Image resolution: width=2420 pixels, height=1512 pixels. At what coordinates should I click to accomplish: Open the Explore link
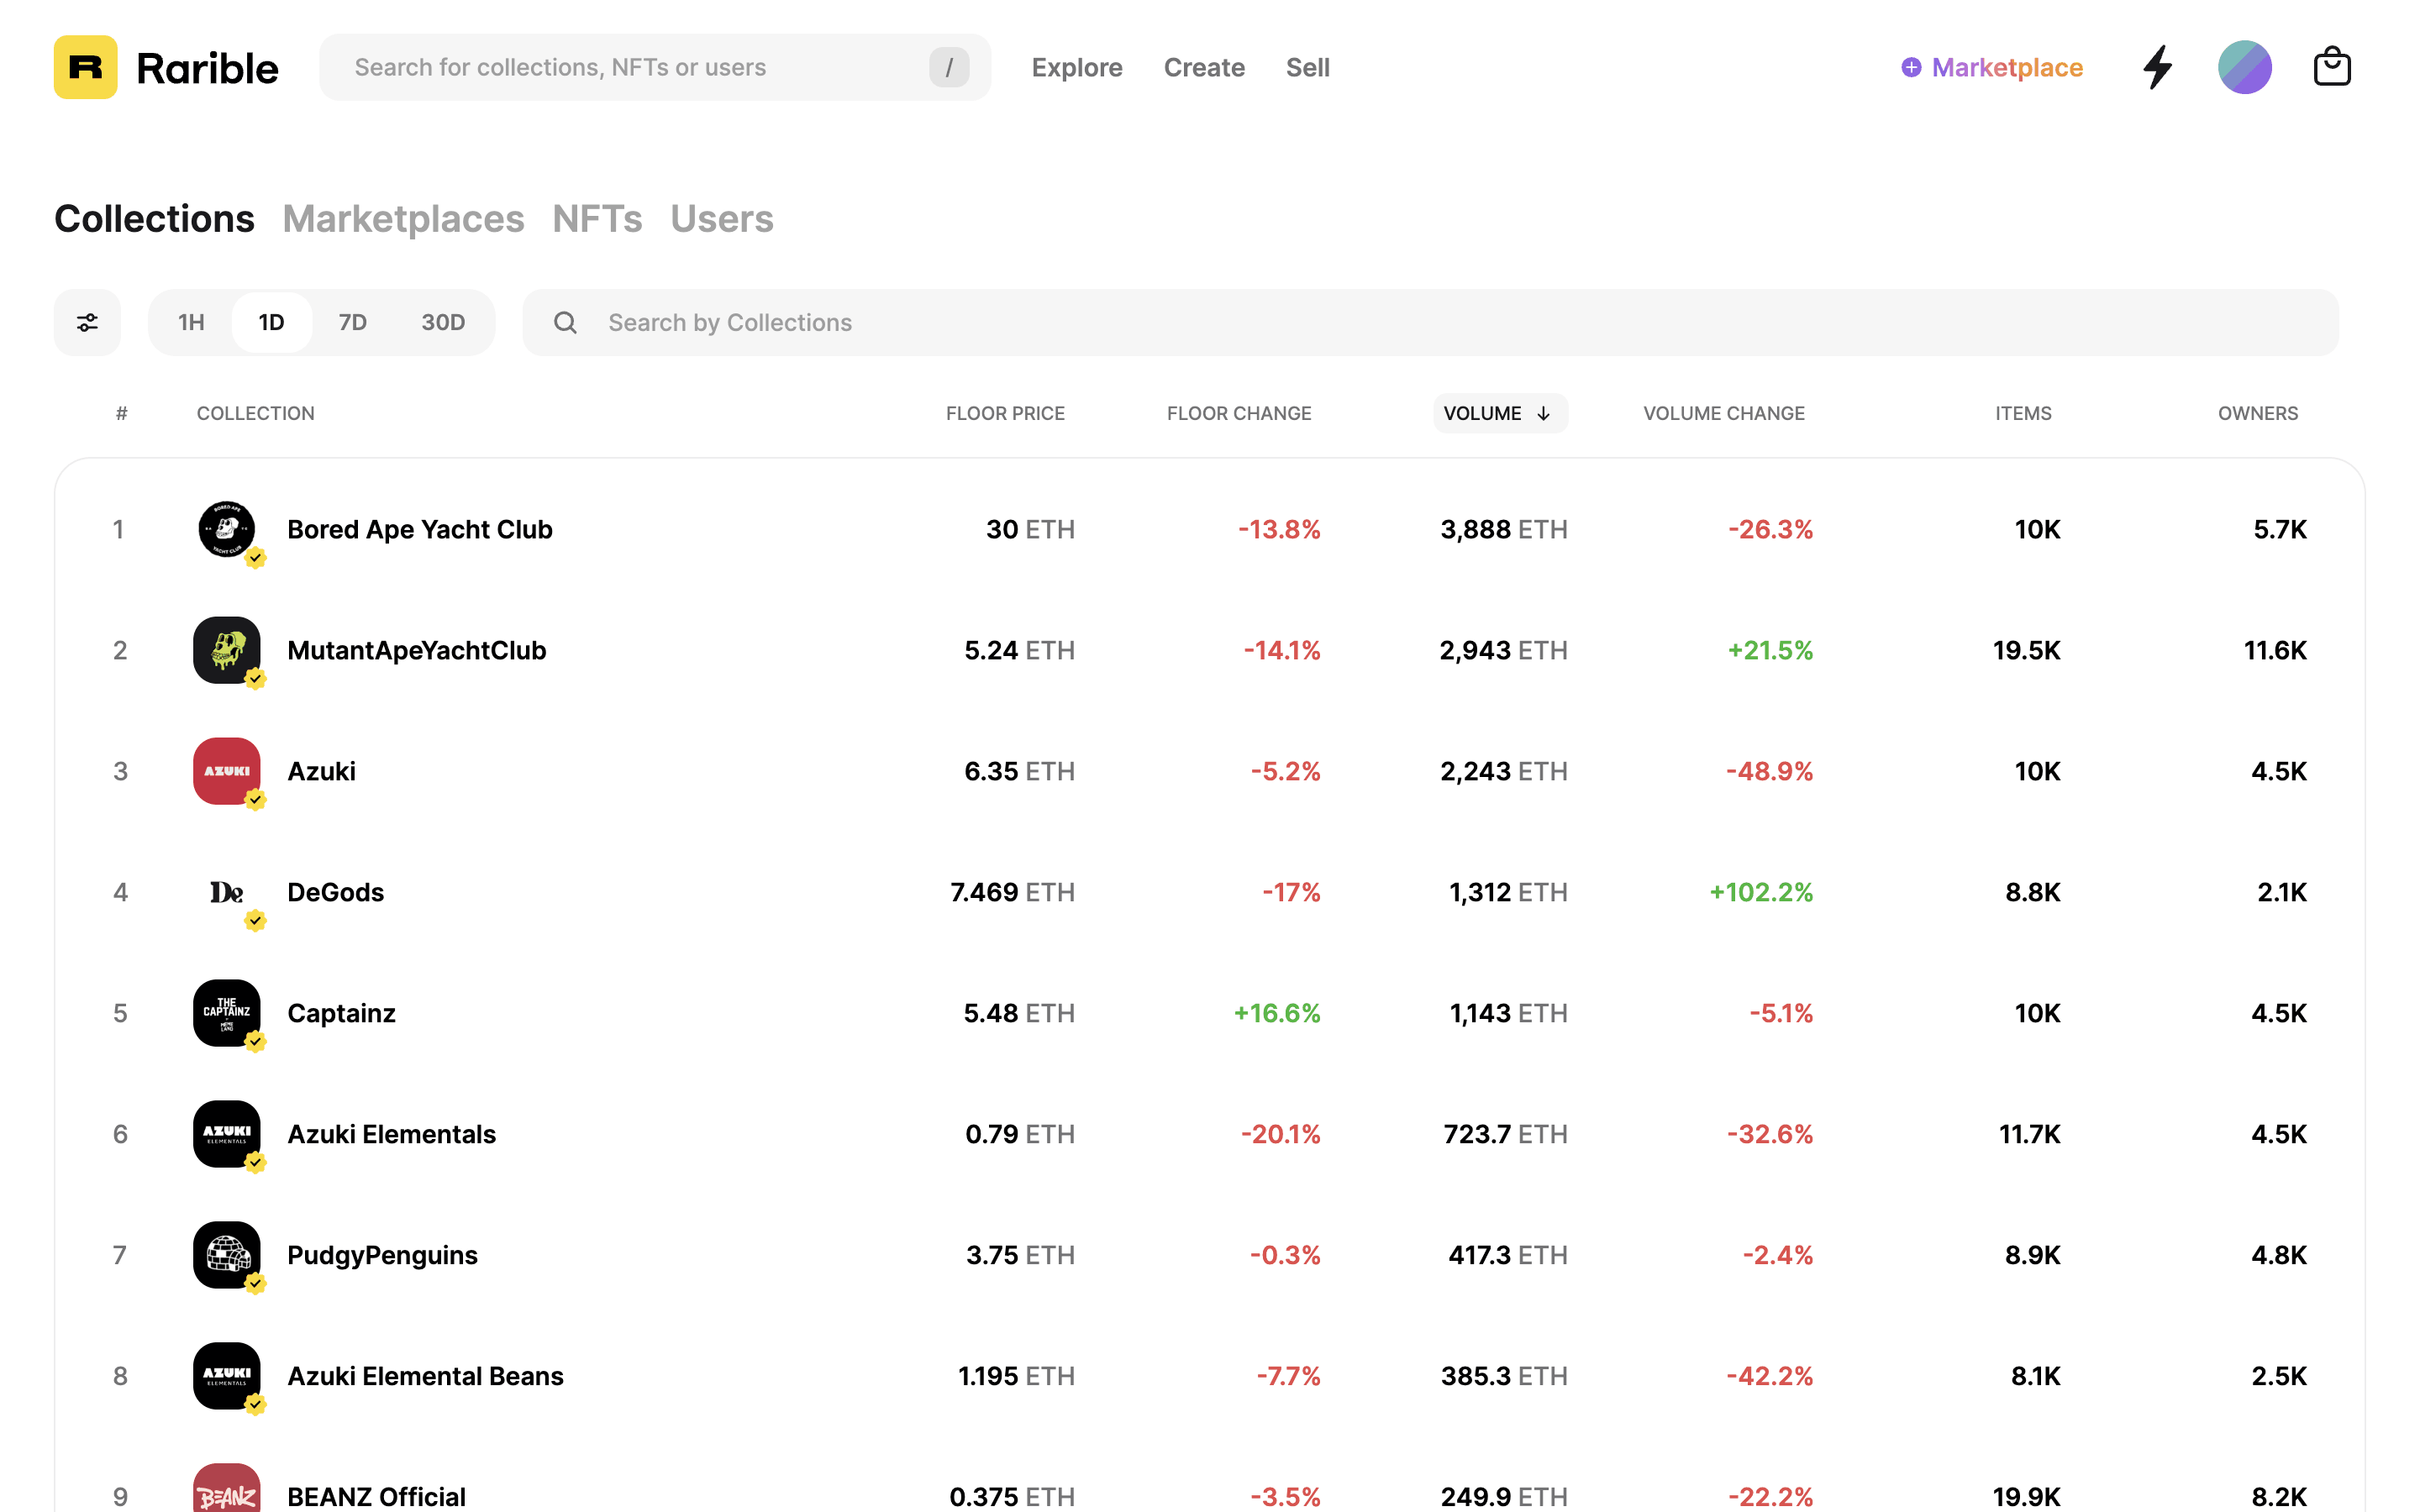point(1076,67)
